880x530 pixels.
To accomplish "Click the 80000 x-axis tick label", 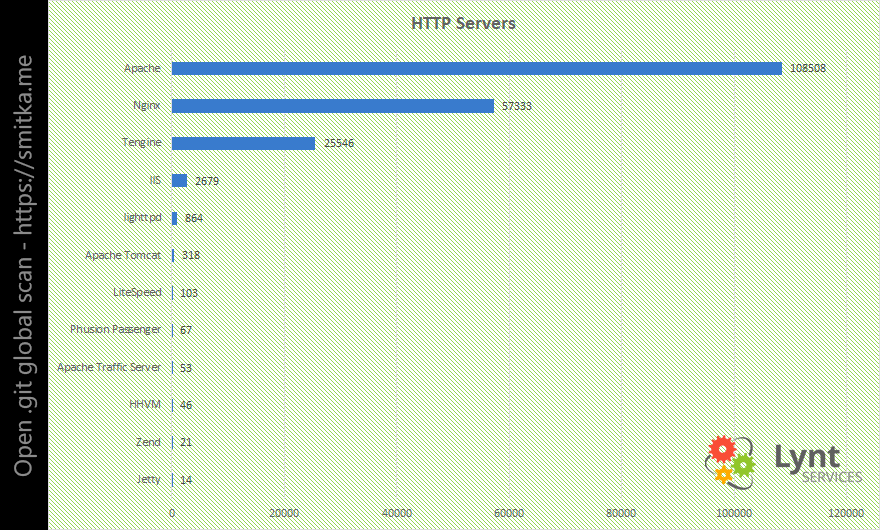I will point(621,513).
